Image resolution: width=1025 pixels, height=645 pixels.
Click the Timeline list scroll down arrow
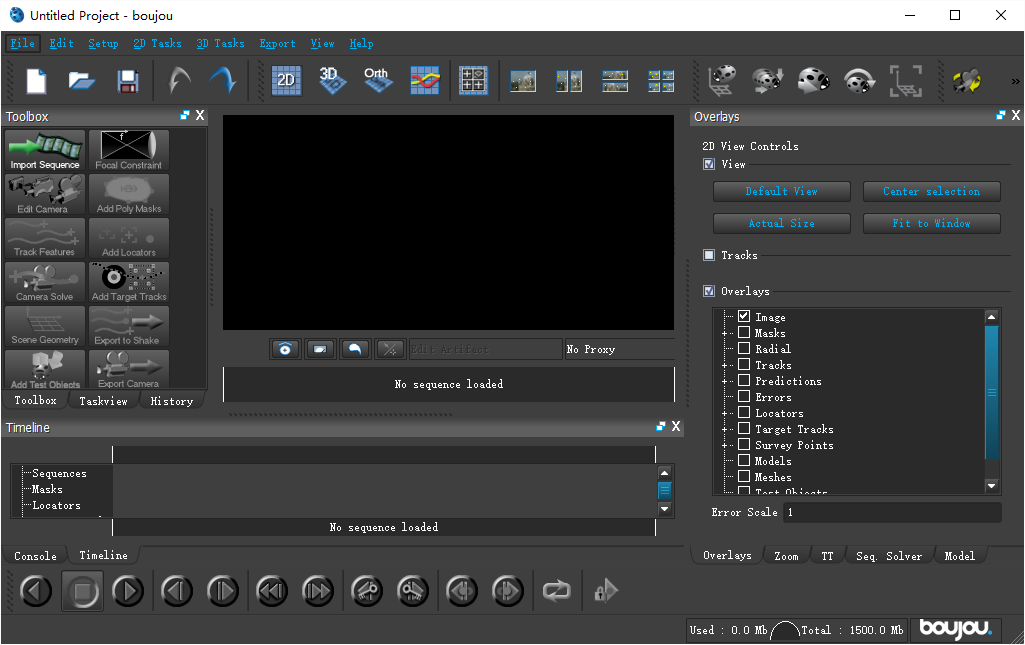(665, 509)
